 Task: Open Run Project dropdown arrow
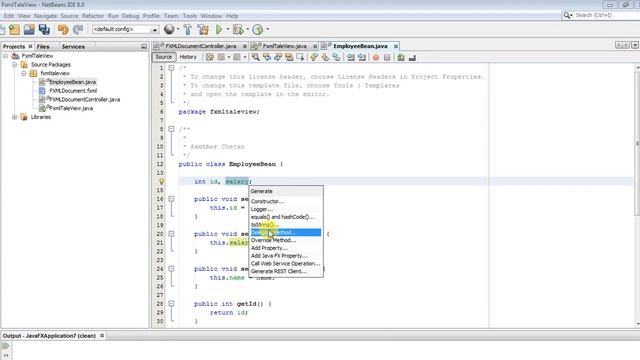[228, 29]
